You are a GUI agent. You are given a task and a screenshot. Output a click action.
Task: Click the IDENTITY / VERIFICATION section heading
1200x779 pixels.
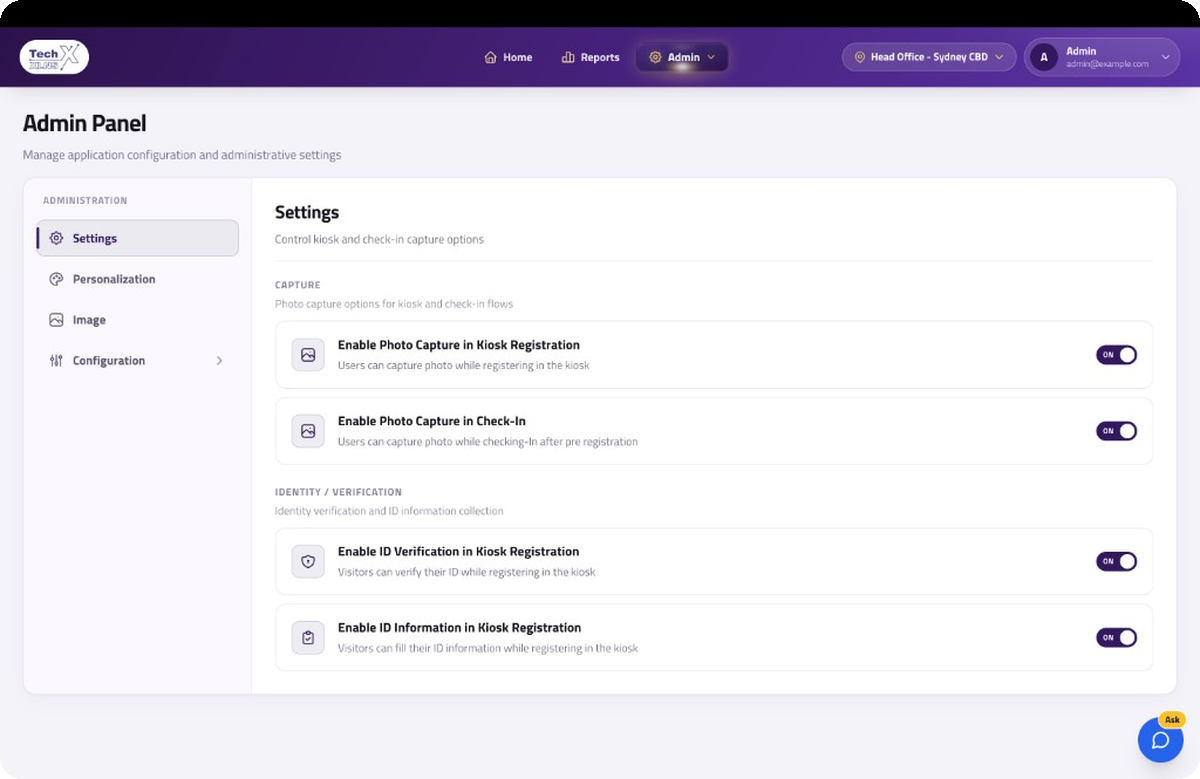338,492
